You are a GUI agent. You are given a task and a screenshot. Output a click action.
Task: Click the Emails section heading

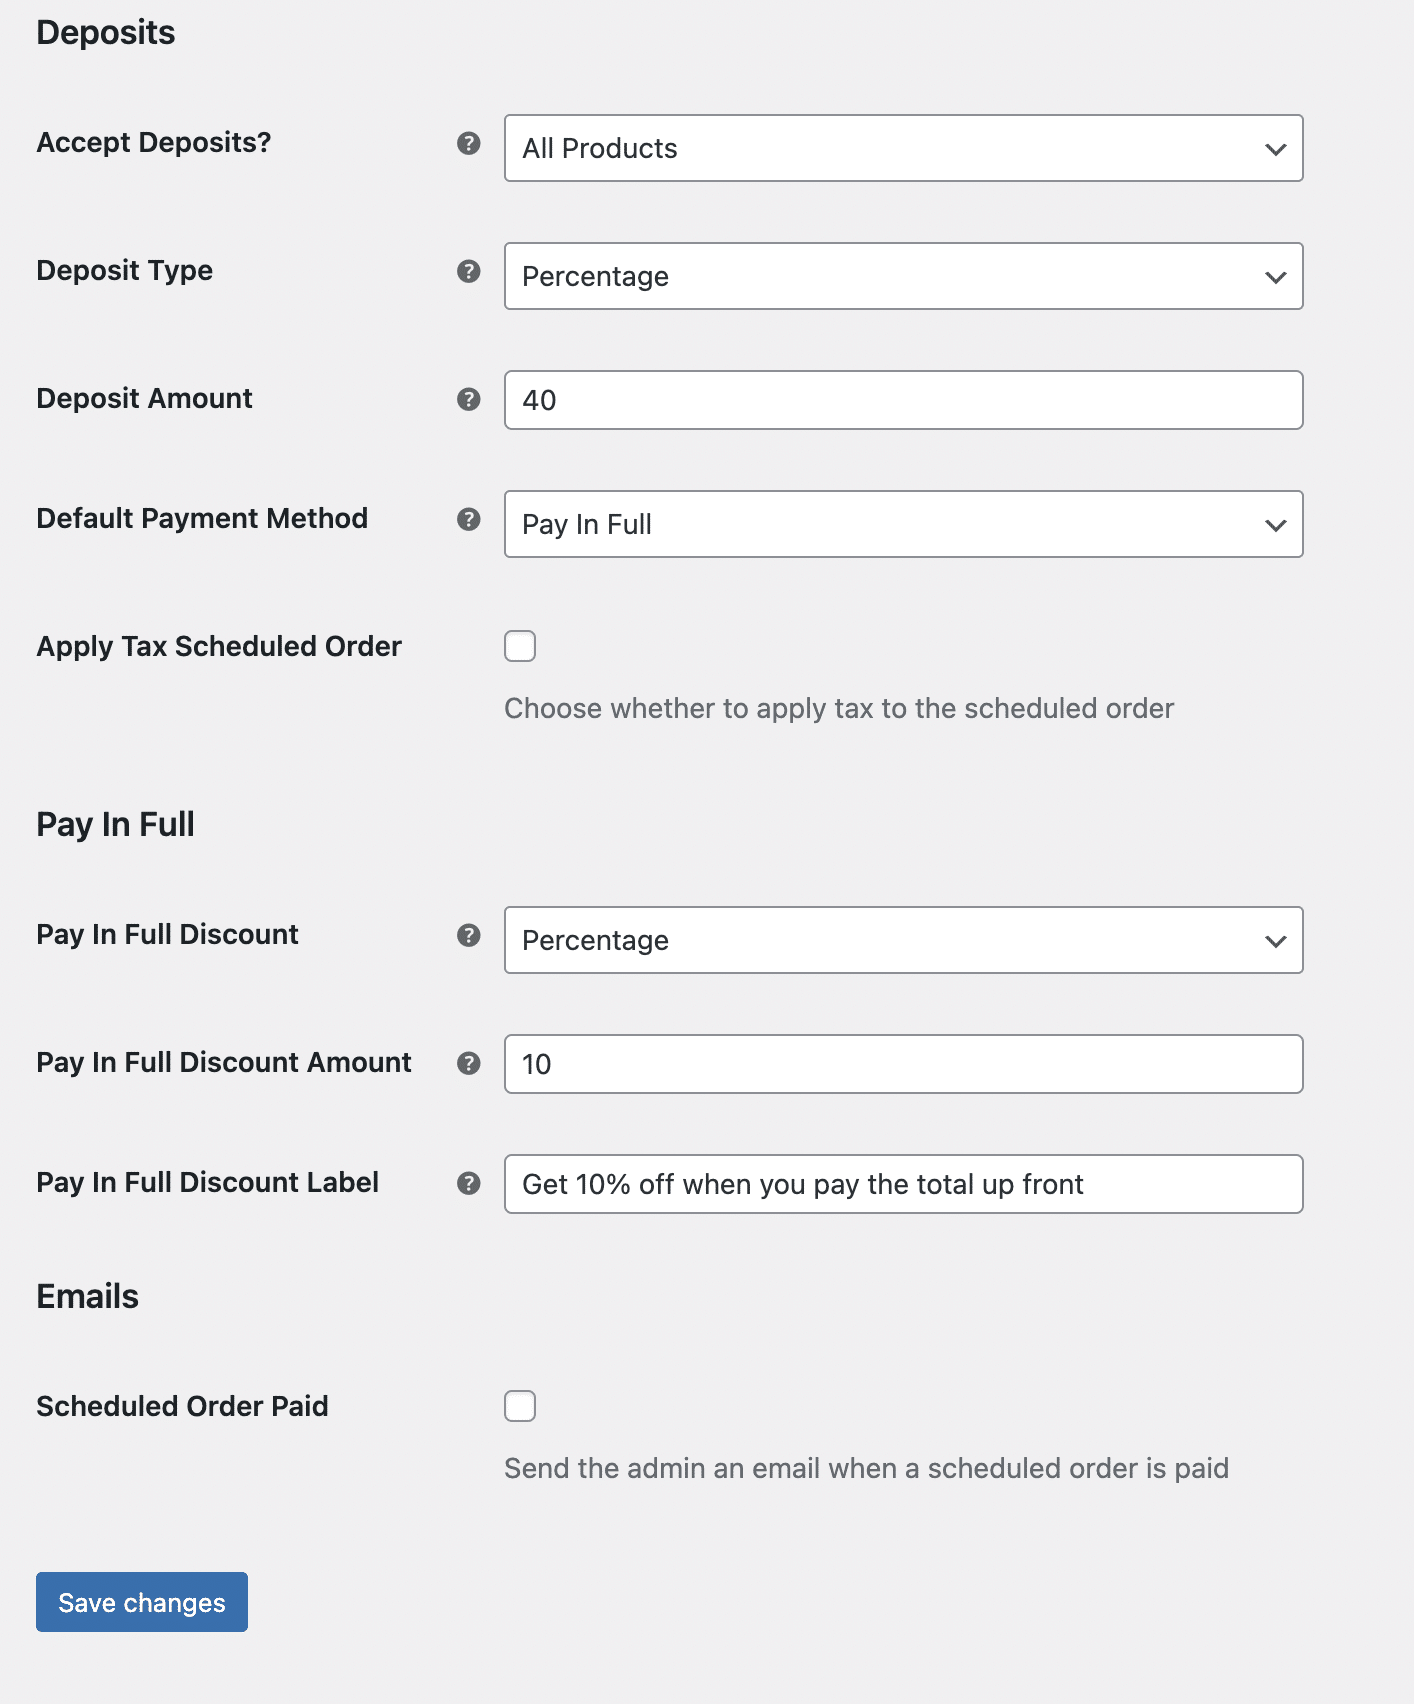click(87, 1295)
